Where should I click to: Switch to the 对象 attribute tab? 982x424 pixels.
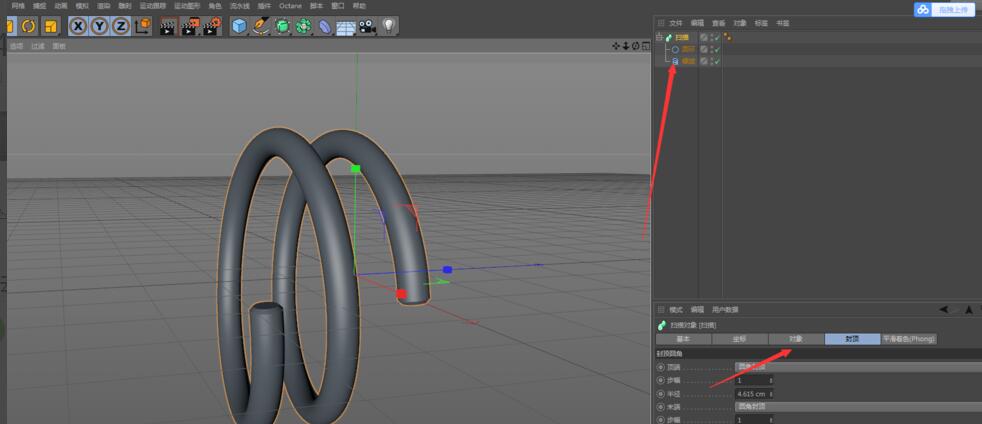[x=795, y=339]
